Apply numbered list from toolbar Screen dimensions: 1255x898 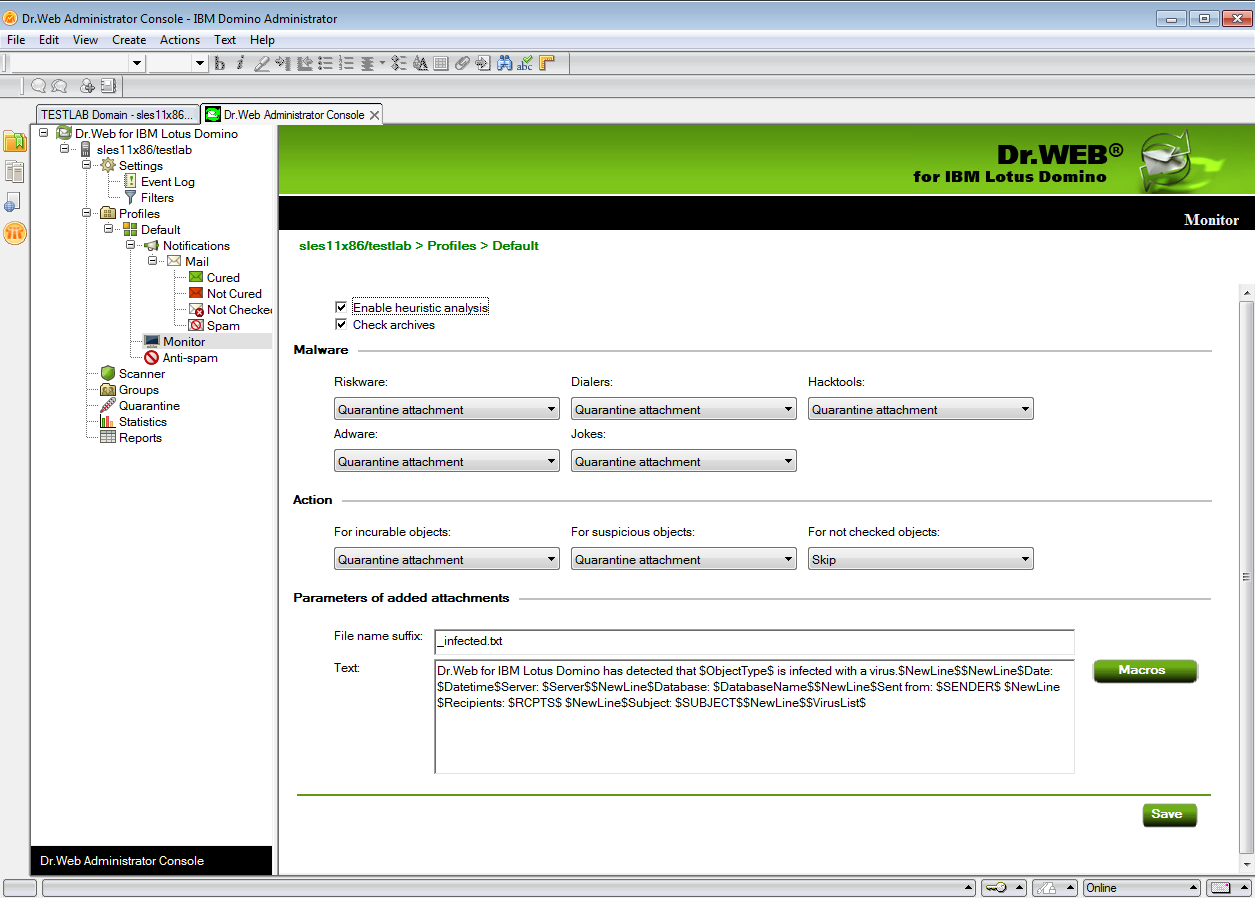point(346,63)
